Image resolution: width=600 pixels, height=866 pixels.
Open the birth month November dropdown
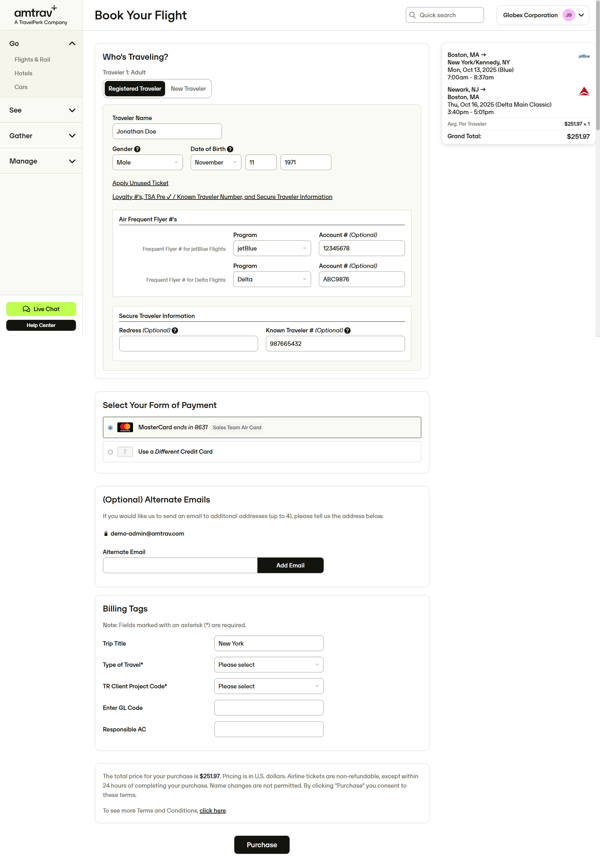pos(216,162)
